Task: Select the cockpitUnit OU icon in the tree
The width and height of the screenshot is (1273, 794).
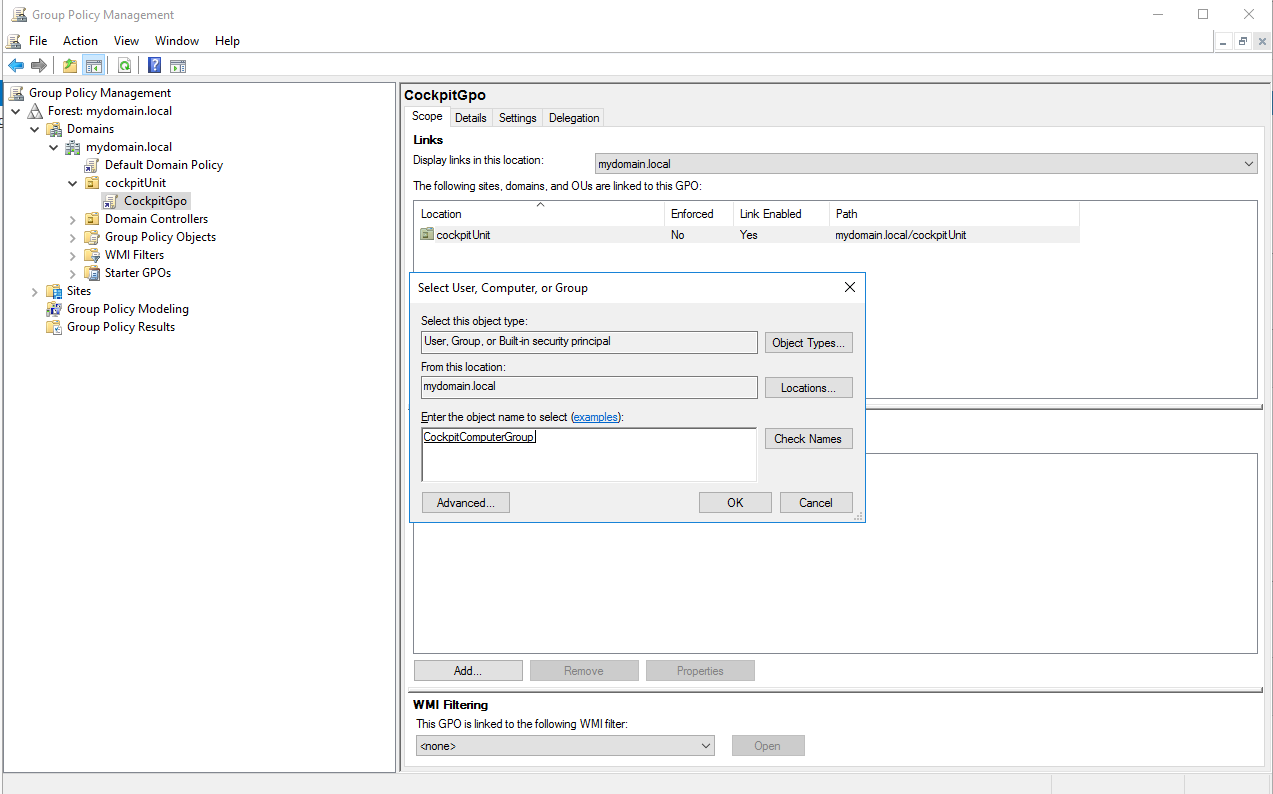Action: [x=92, y=183]
